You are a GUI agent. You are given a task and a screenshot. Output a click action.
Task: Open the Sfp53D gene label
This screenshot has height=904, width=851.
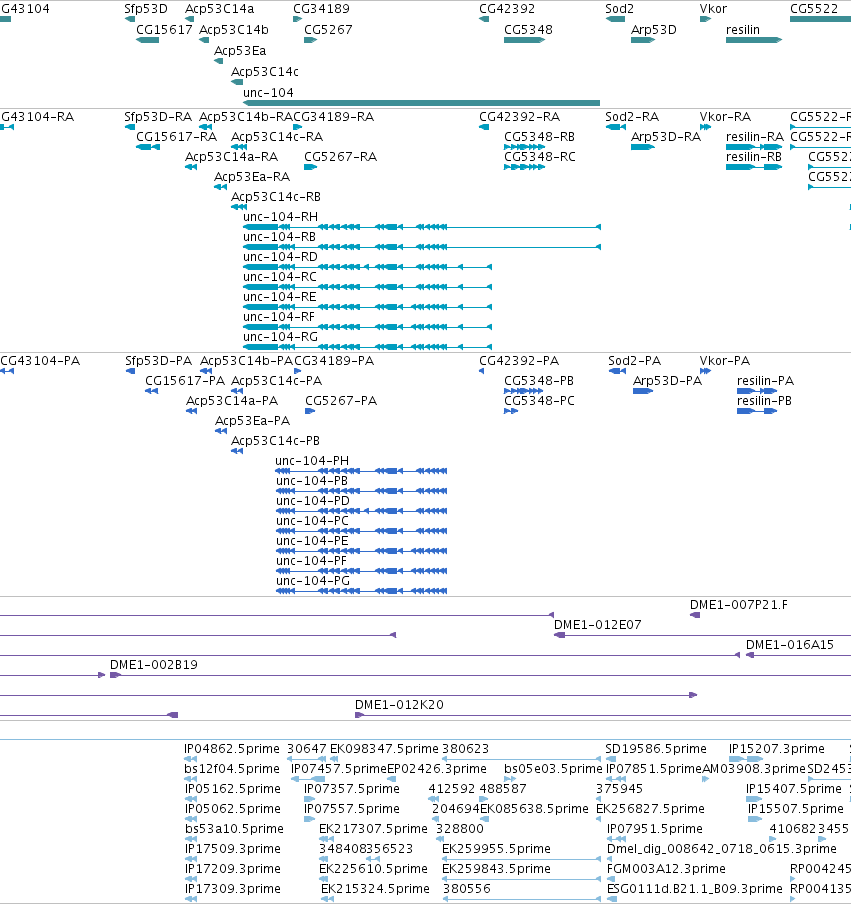(x=146, y=9)
